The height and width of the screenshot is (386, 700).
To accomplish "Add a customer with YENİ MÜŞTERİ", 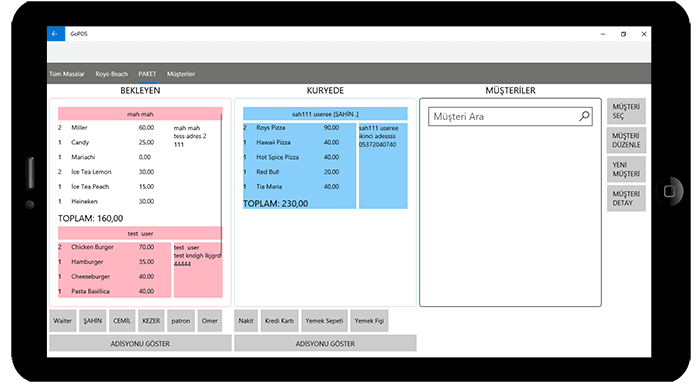I will pyautogui.click(x=626, y=169).
